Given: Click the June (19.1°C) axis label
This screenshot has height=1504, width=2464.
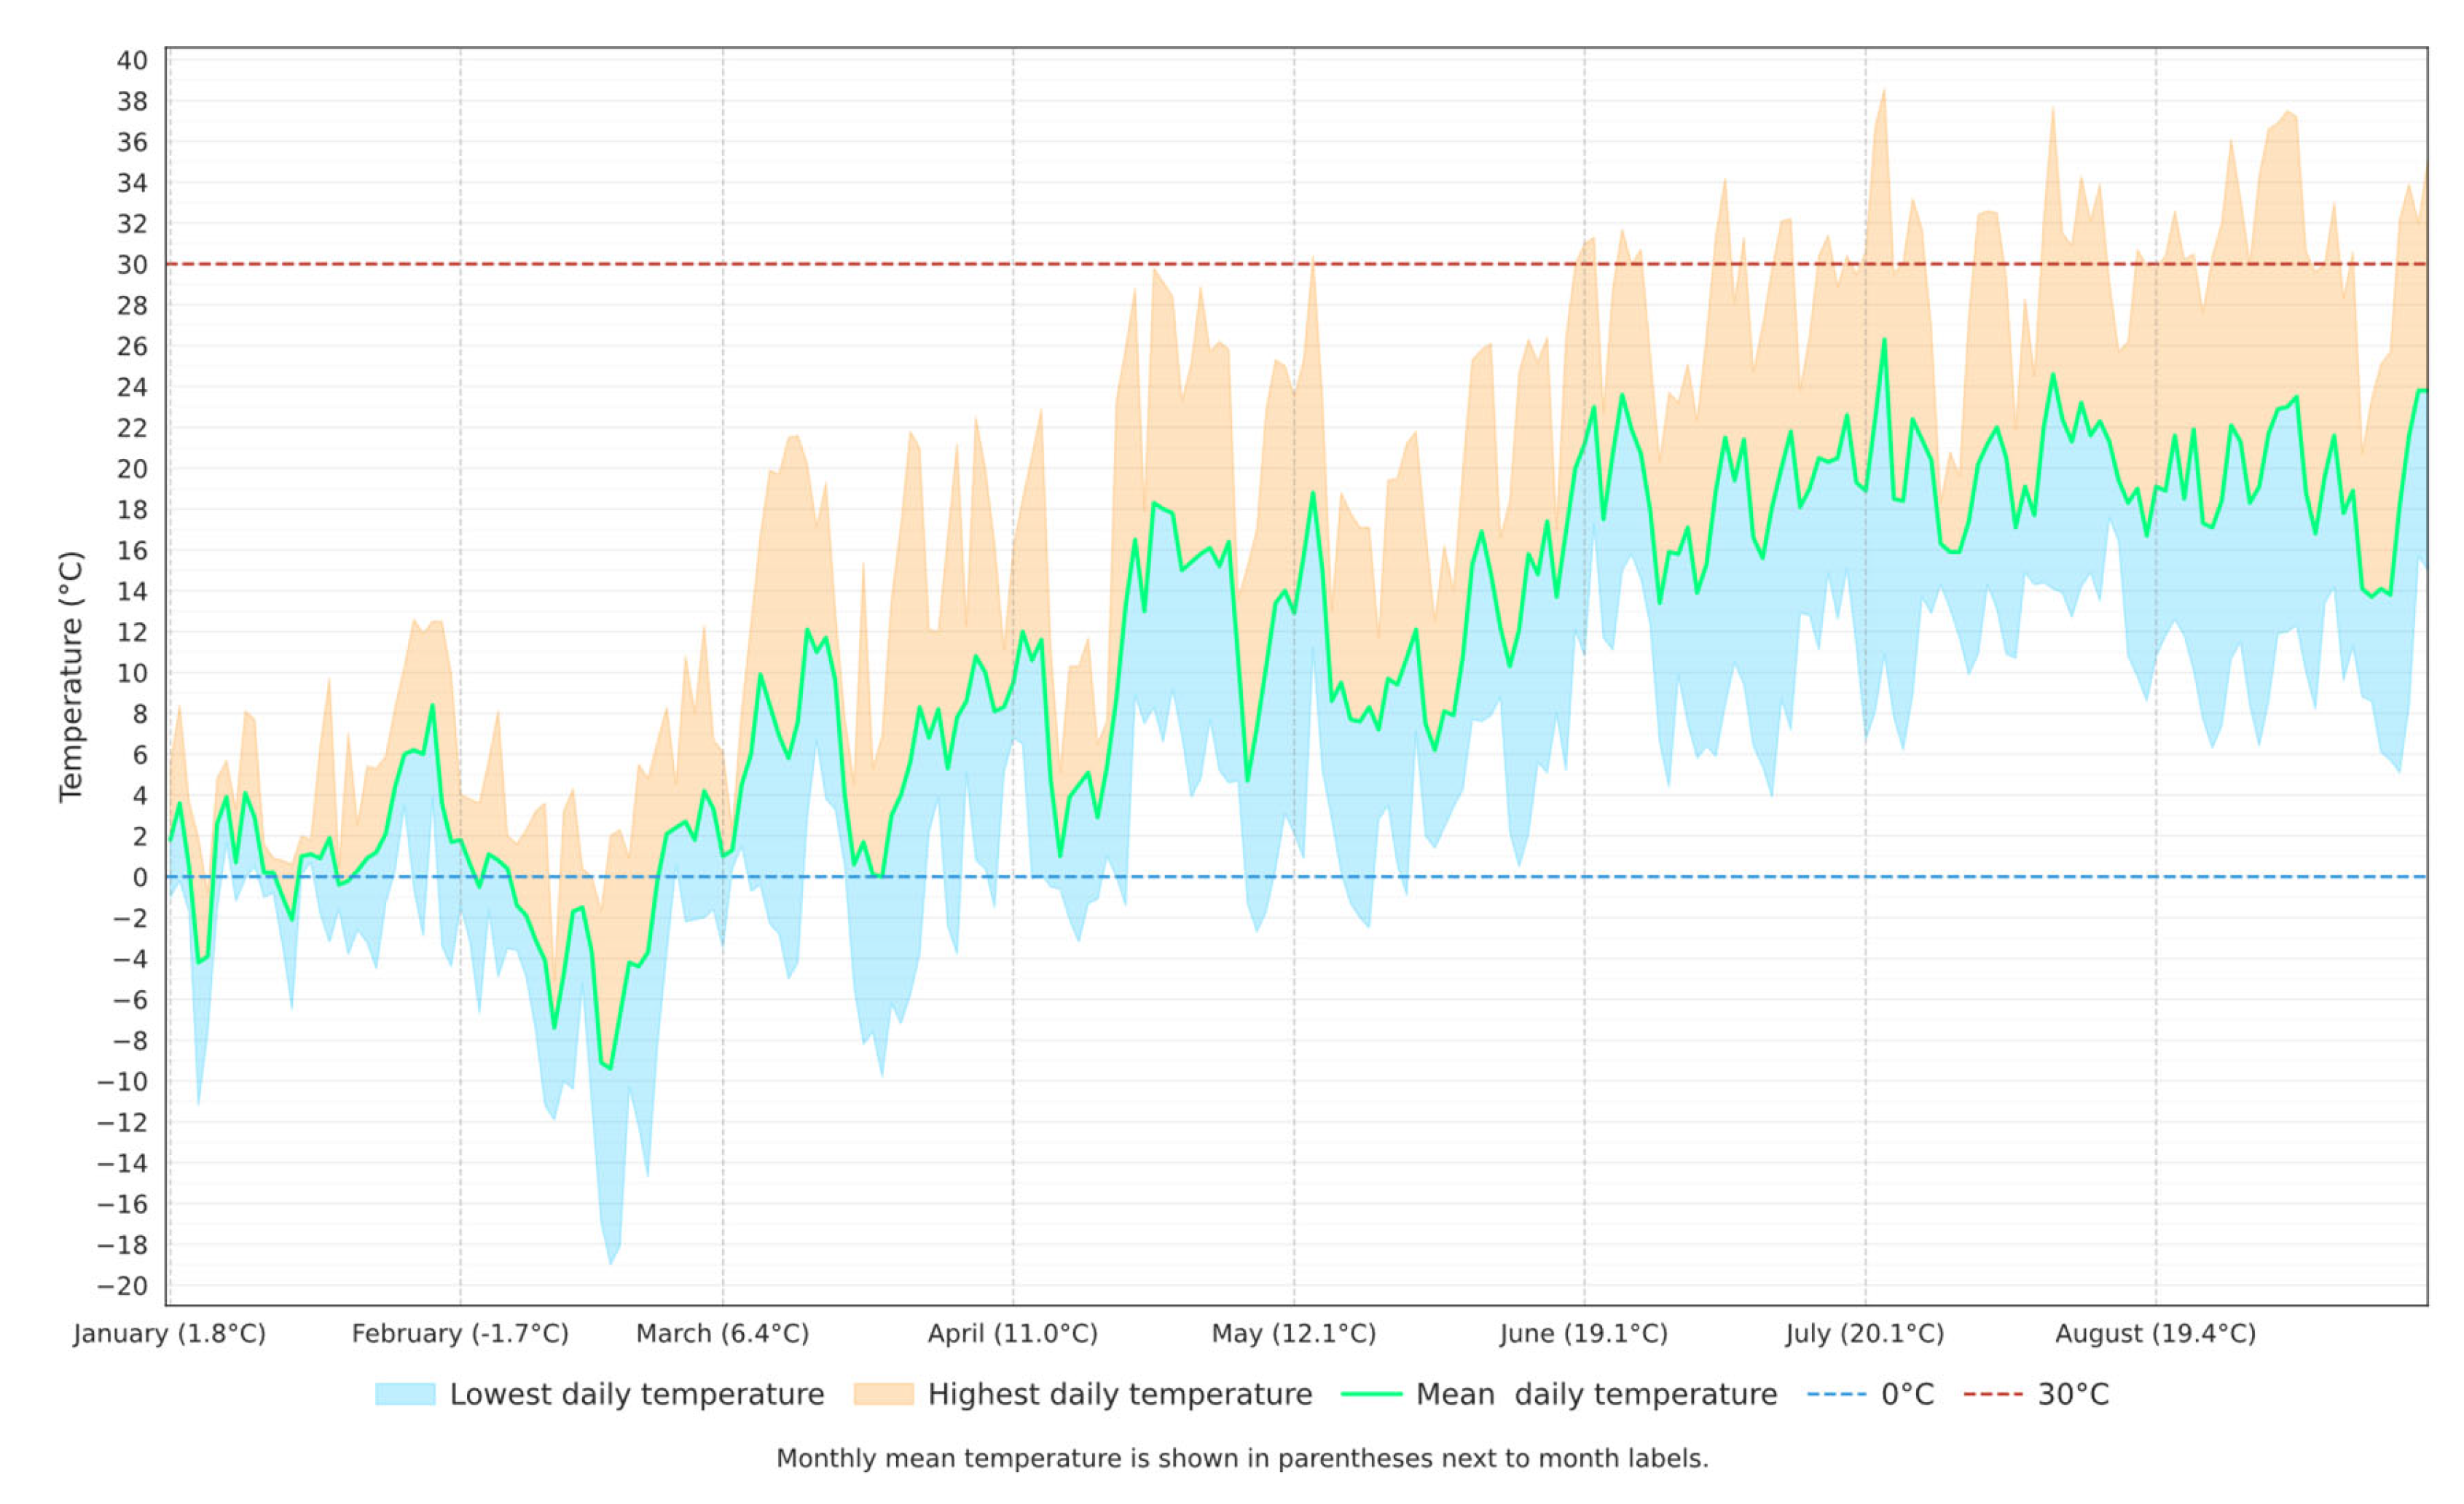Looking at the screenshot, I should (x=1584, y=1334).
